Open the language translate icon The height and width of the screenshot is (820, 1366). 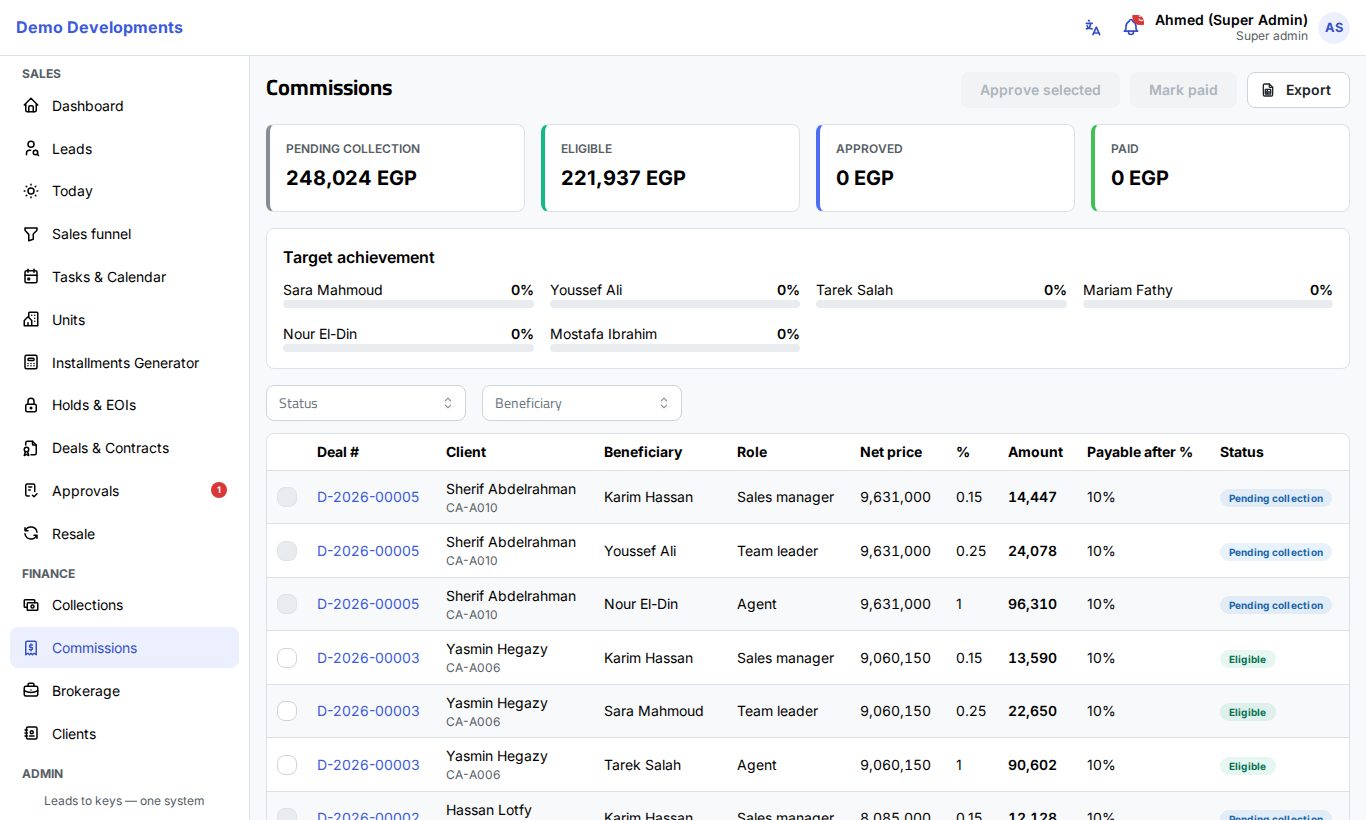(1093, 28)
